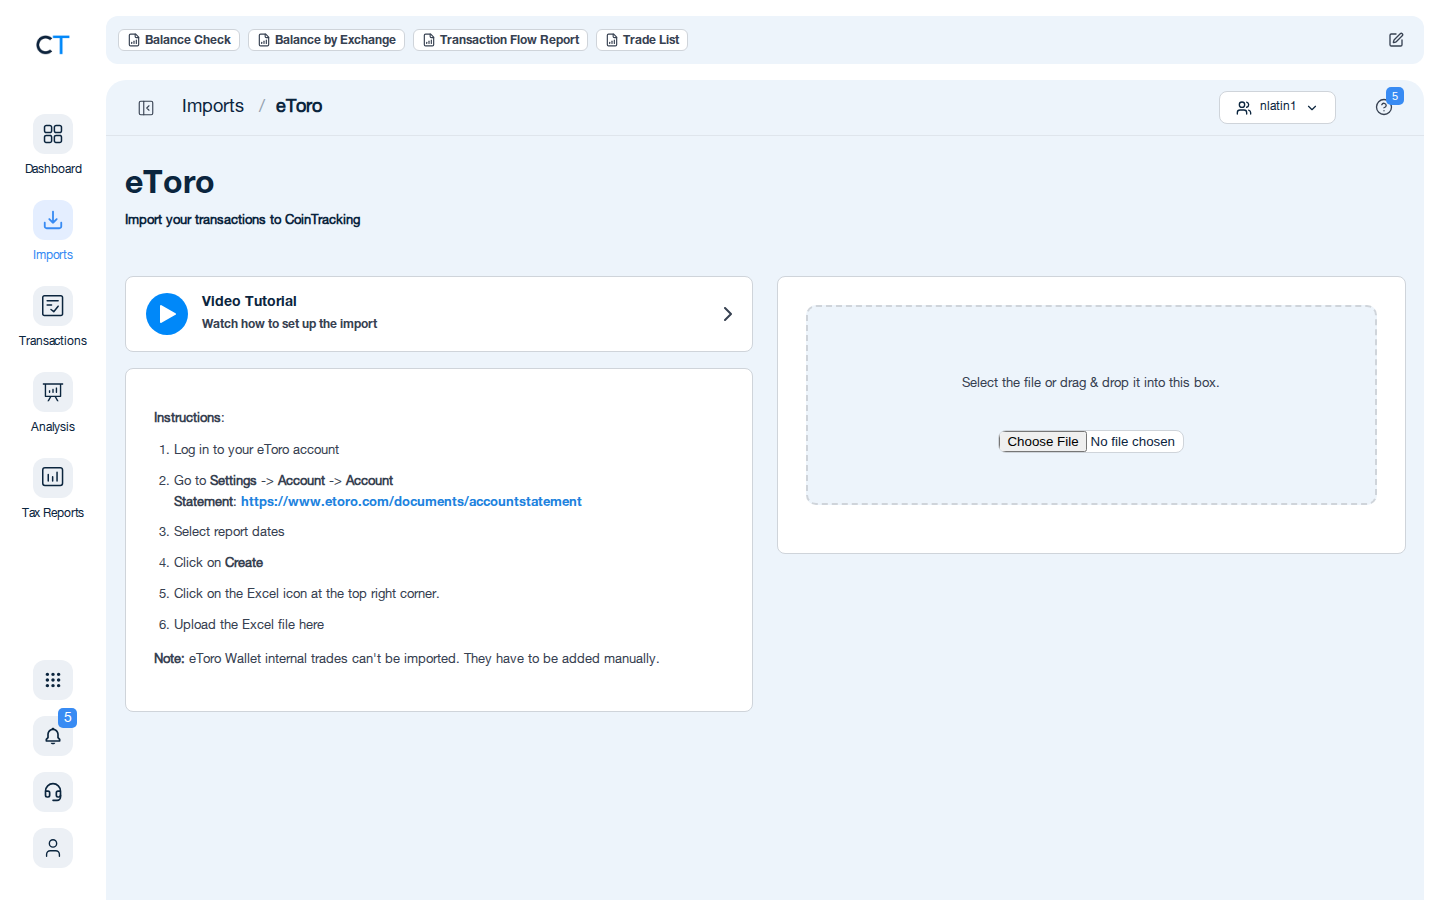
Task: Open the nlatin1 account dropdown
Action: tap(1277, 107)
